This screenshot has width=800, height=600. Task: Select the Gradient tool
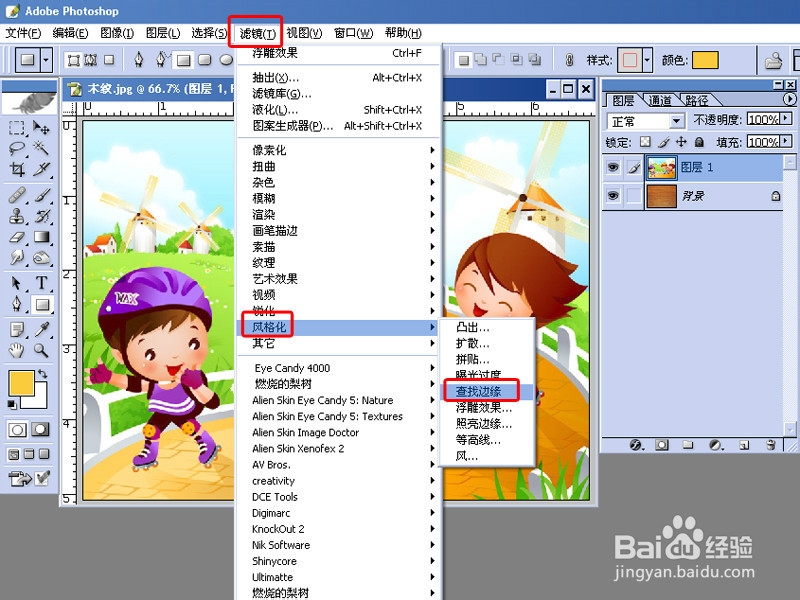click(x=41, y=237)
